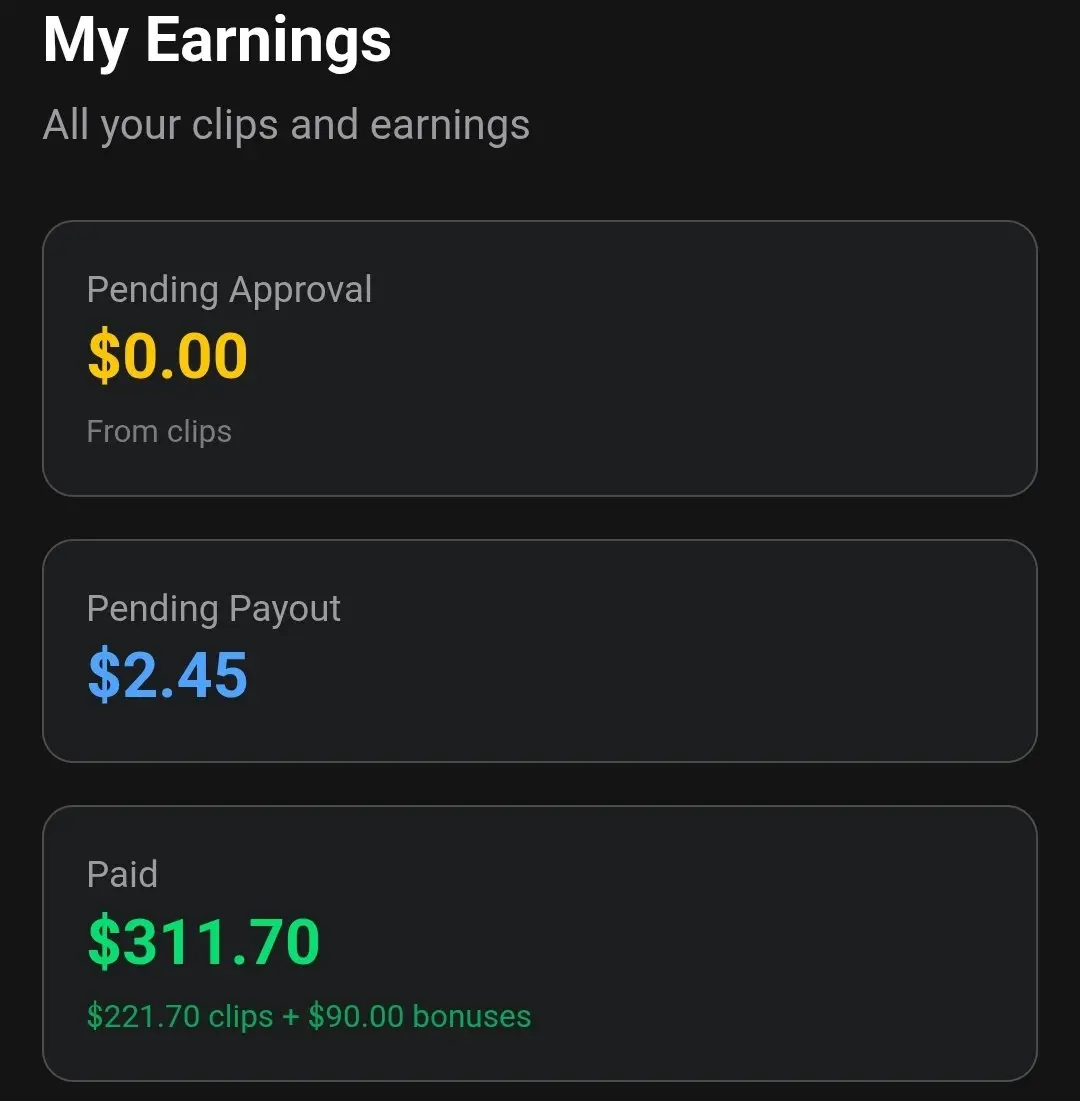The width and height of the screenshot is (1080, 1101).
Task: Select the blue $2.45 payout amount
Action: tap(167, 675)
